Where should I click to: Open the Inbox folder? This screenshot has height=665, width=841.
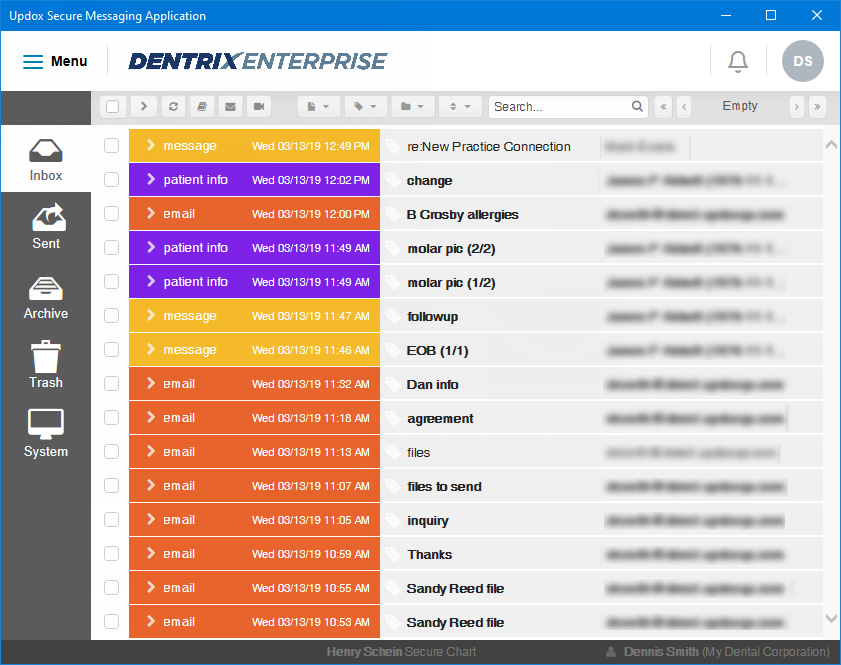pyautogui.click(x=46, y=160)
